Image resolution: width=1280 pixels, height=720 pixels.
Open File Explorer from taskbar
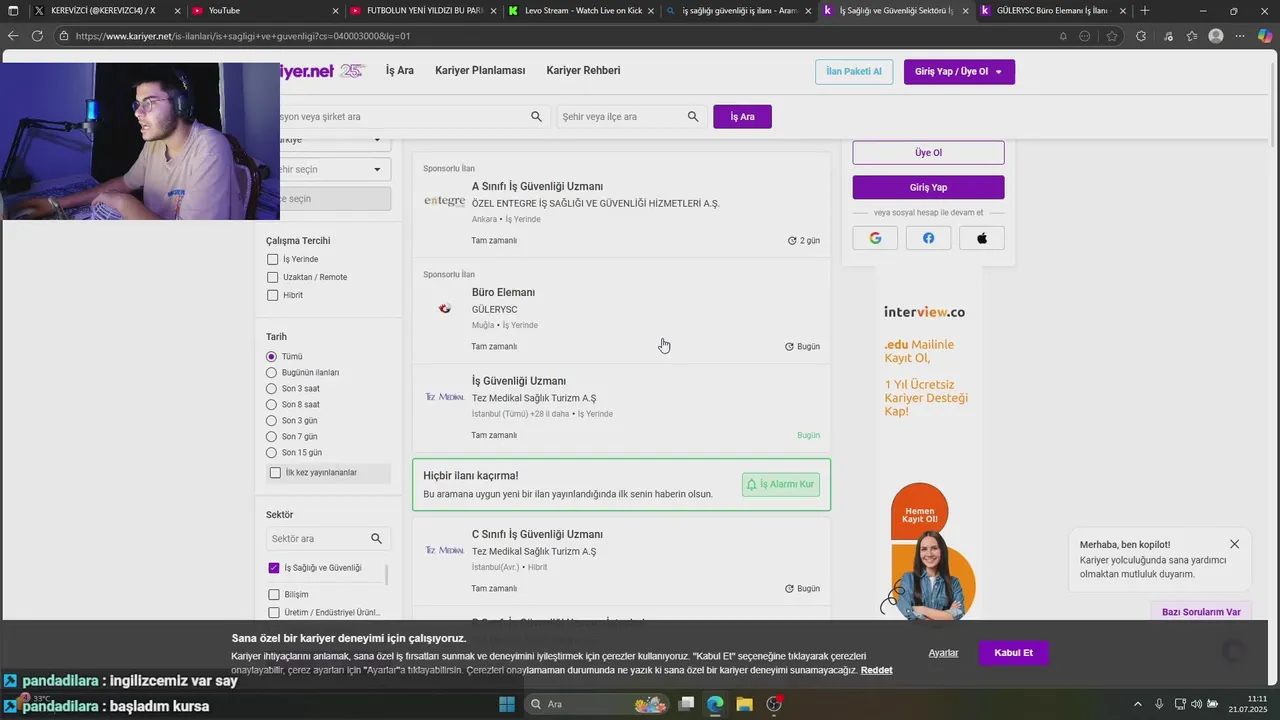pos(744,704)
